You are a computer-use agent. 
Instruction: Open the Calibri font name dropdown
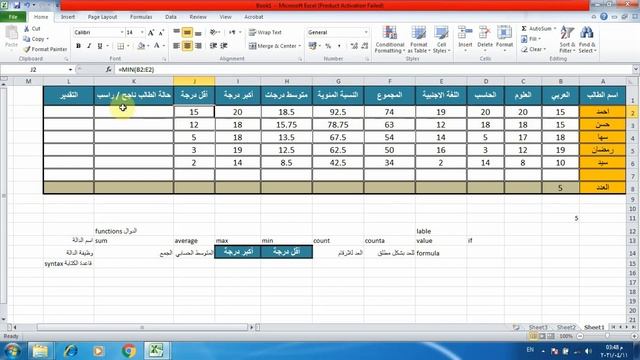(122, 32)
